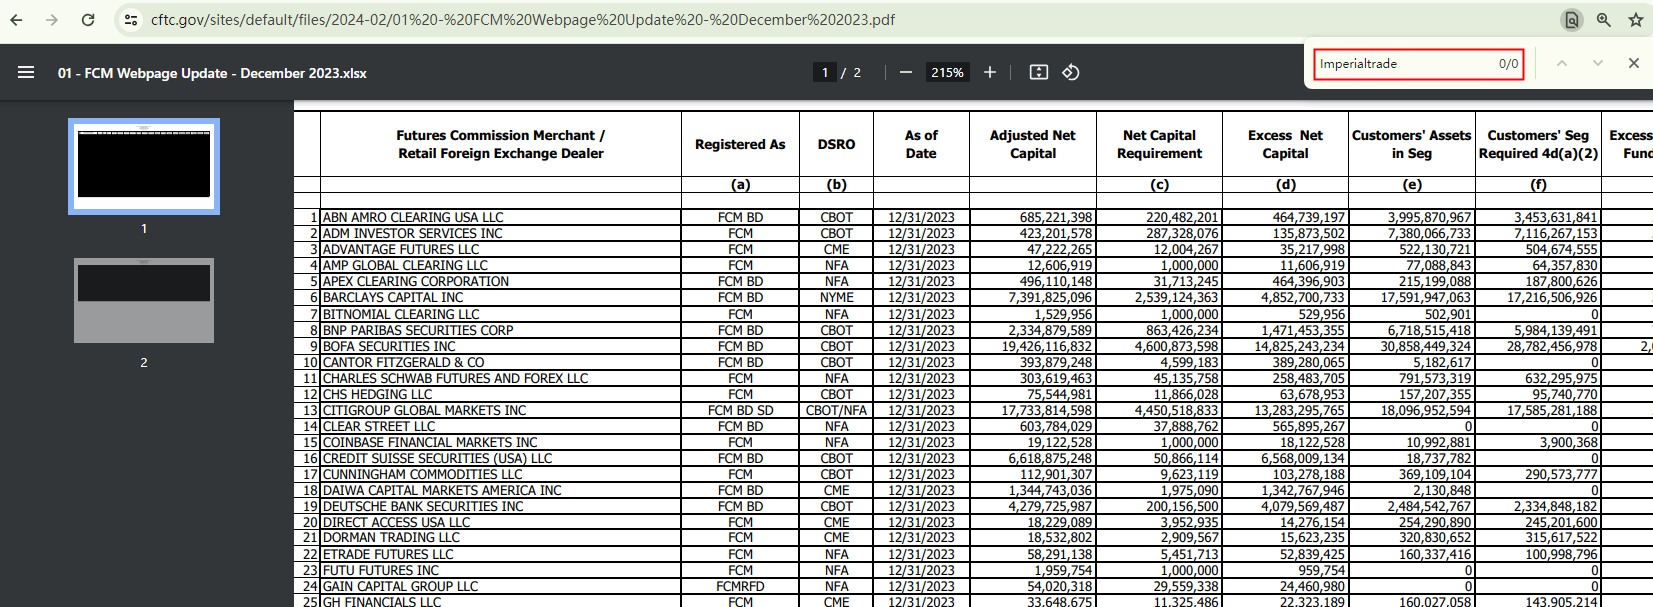This screenshot has width=1653, height=607.
Task: Bookmark this page with the star
Action: coord(1636,20)
